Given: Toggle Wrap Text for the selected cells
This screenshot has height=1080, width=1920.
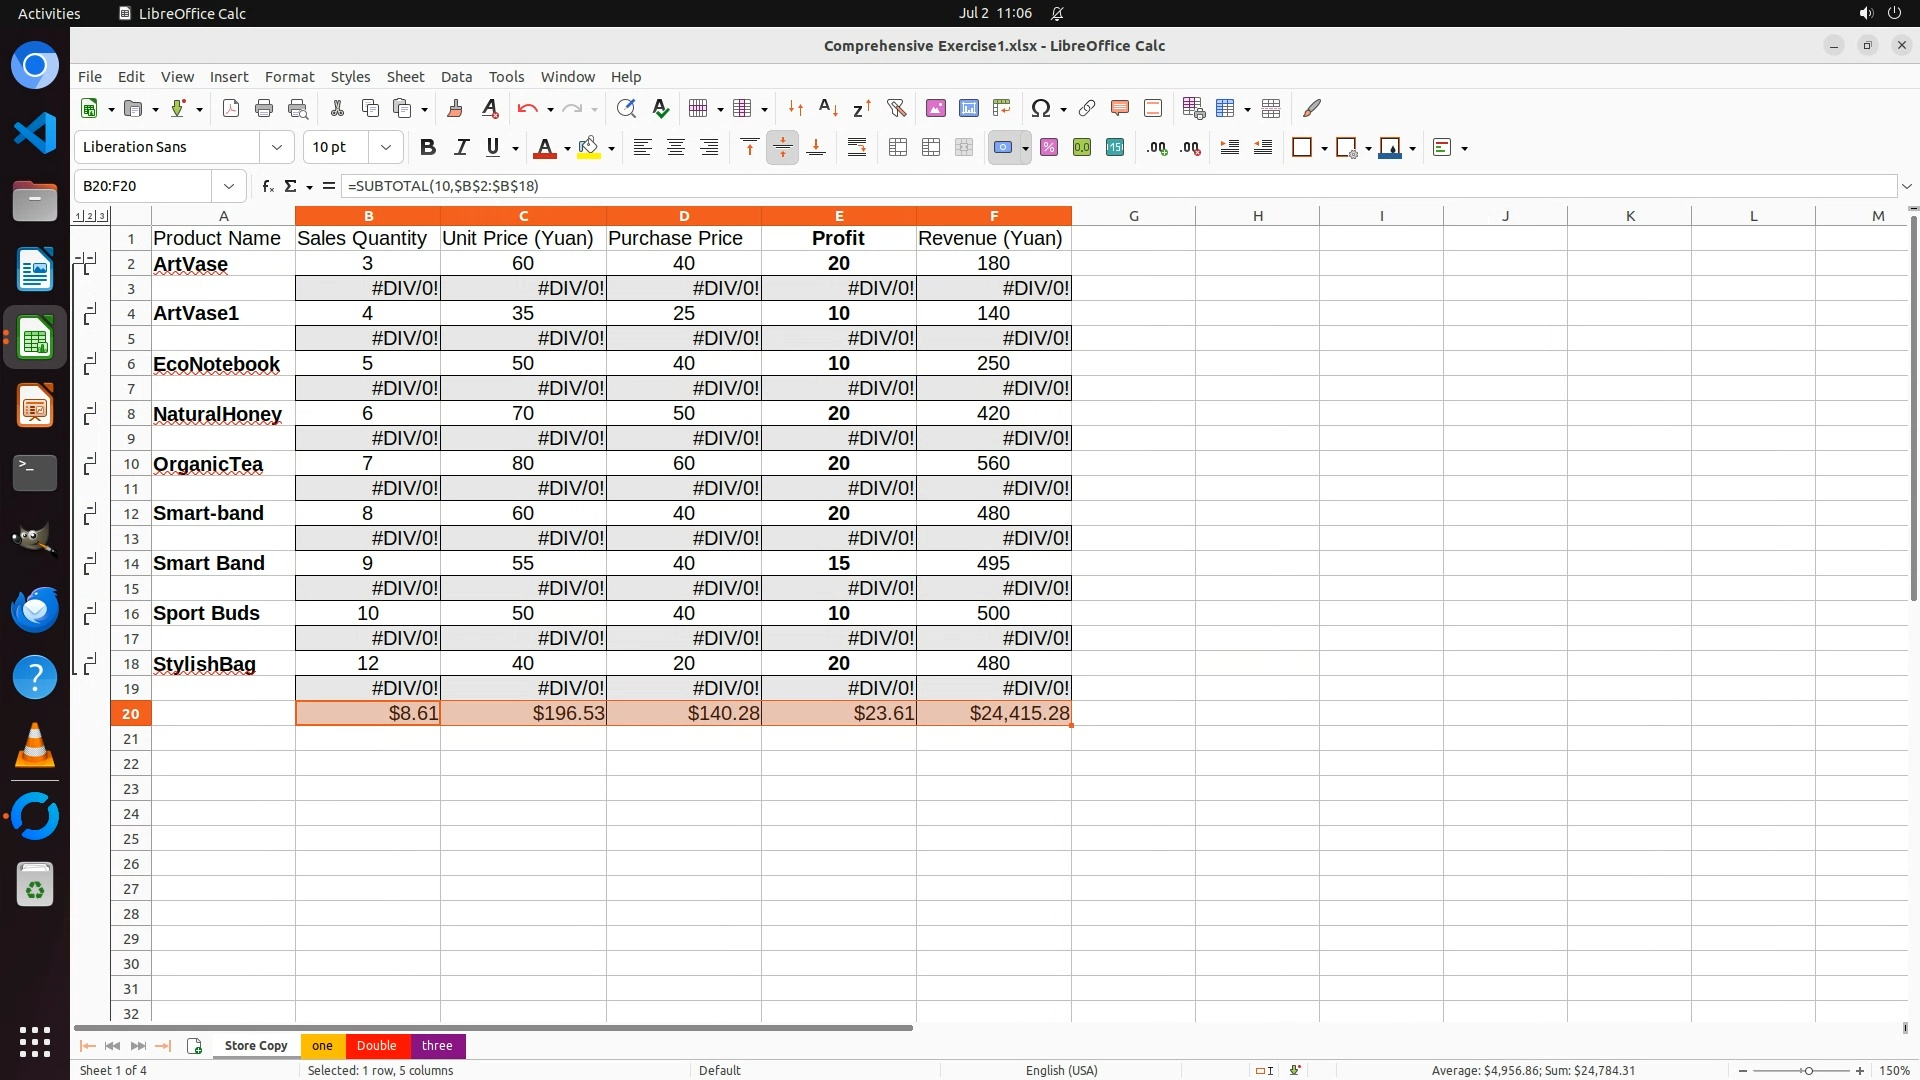Looking at the screenshot, I should pyautogui.click(x=857, y=148).
